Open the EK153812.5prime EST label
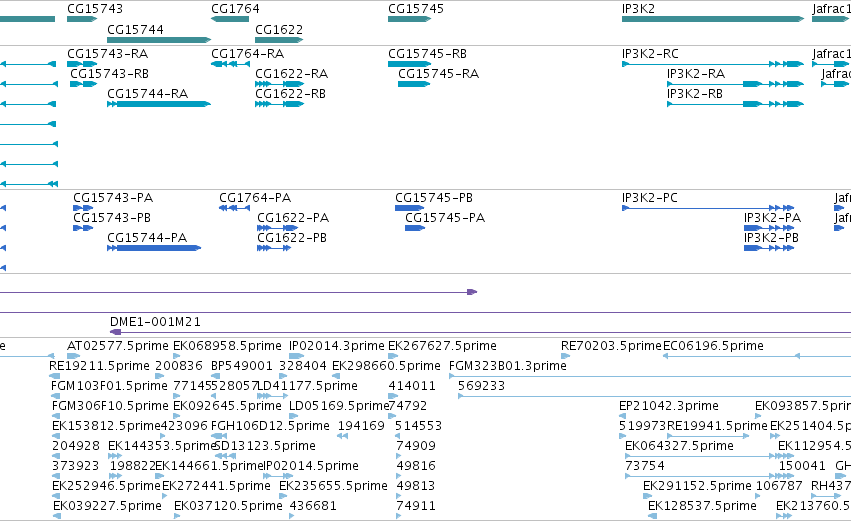 tap(106, 426)
